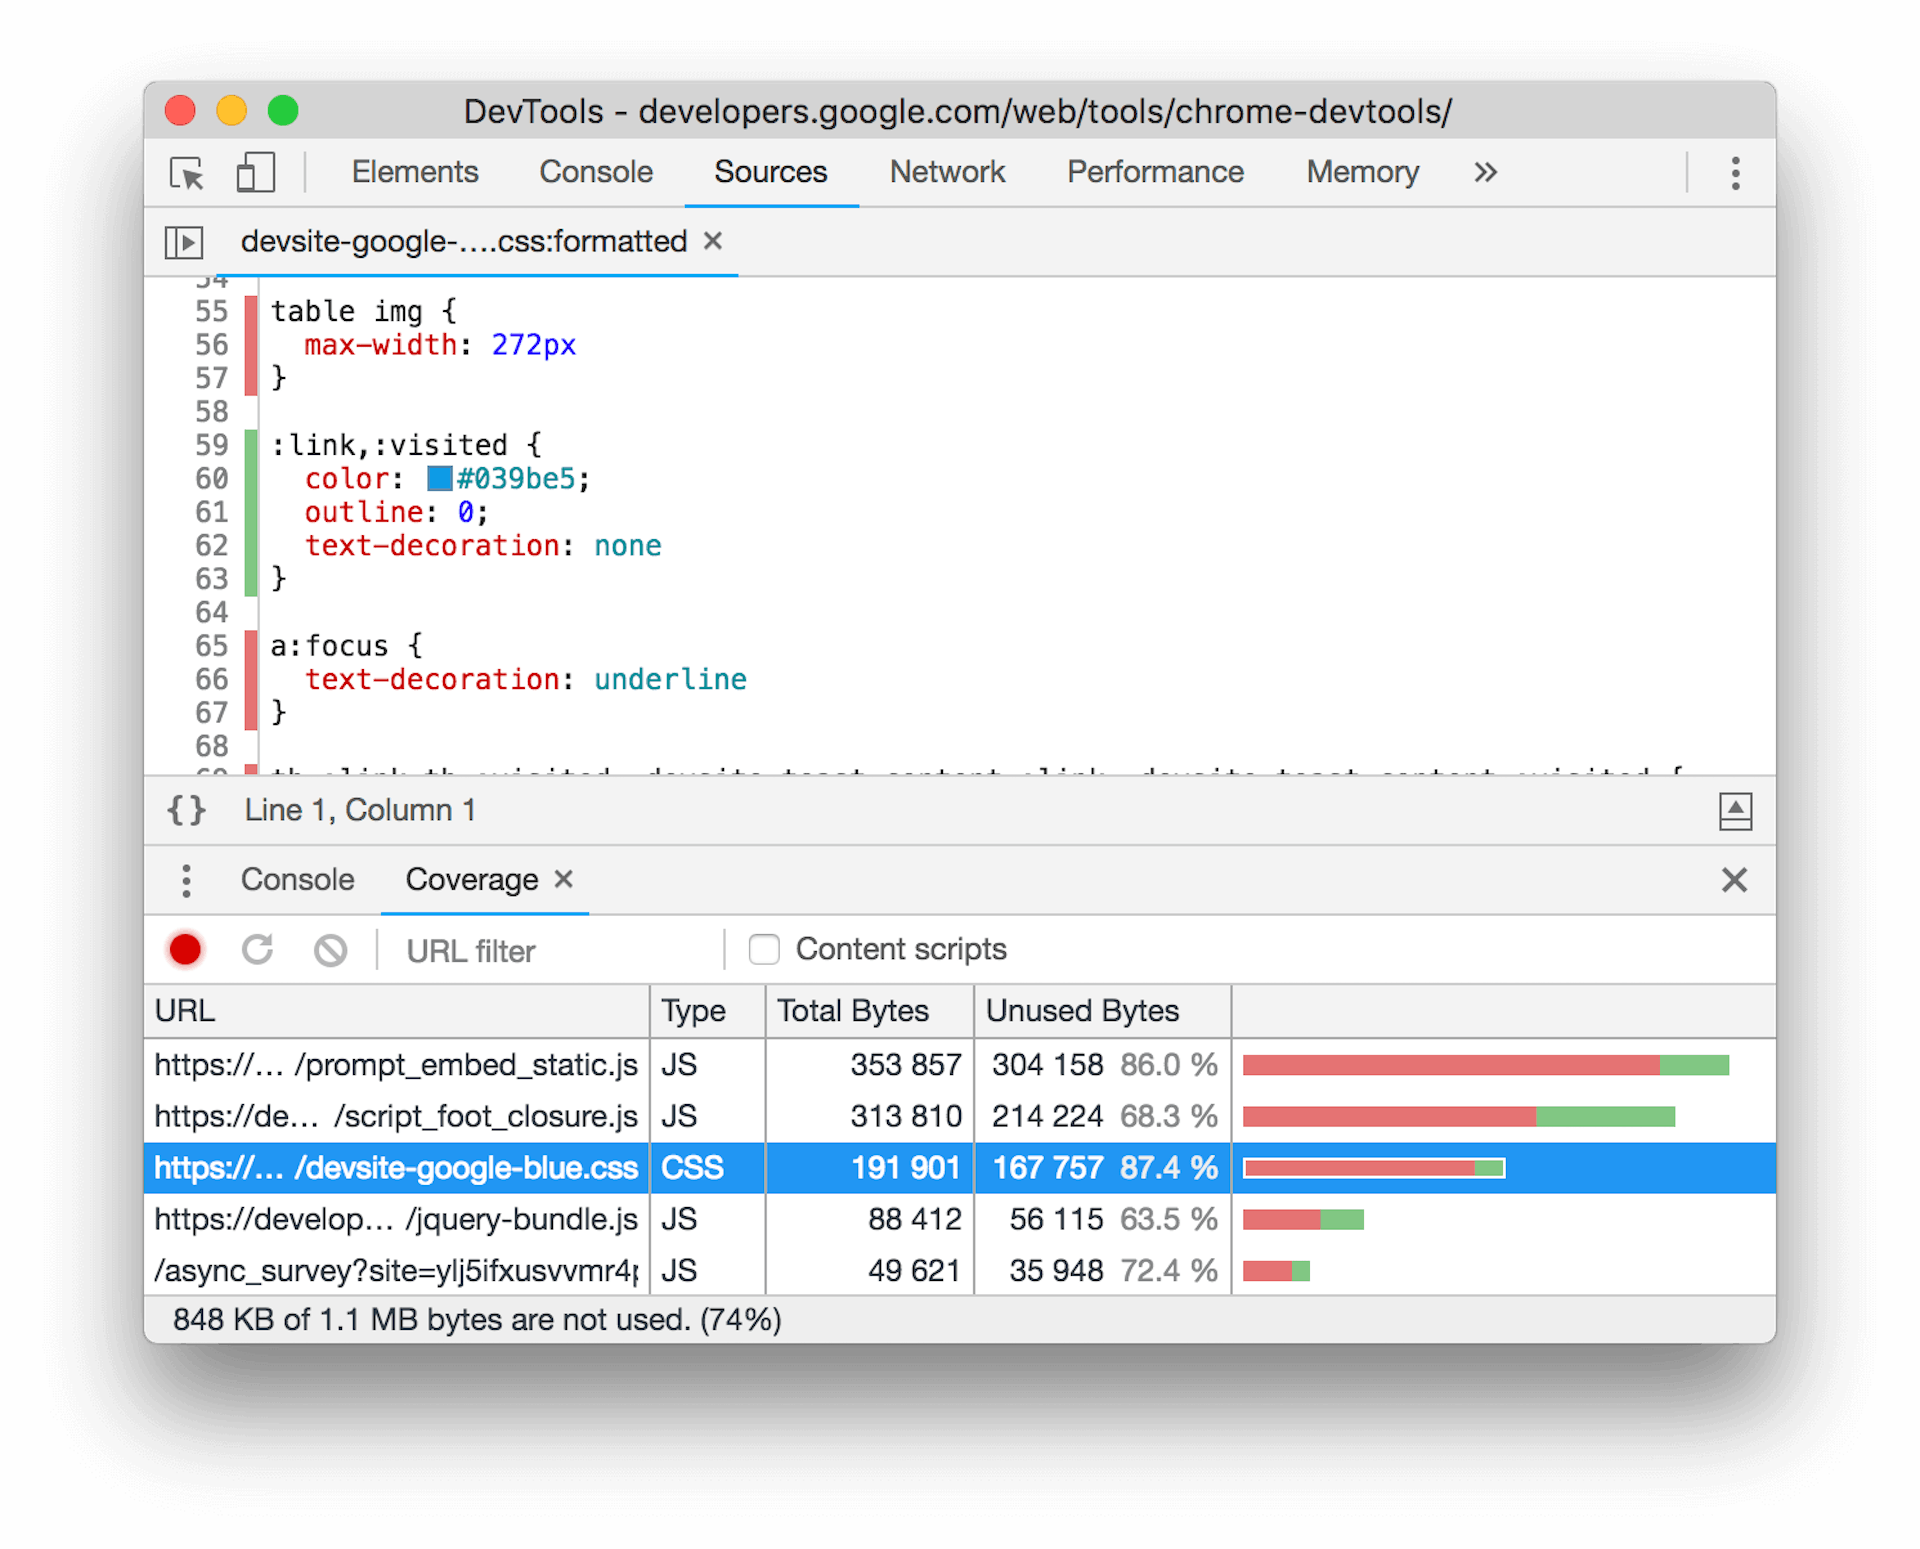Toggle the Content scripts checkbox
Image resolution: width=1920 pixels, height=1549 pixels.
tap(760, 948)
